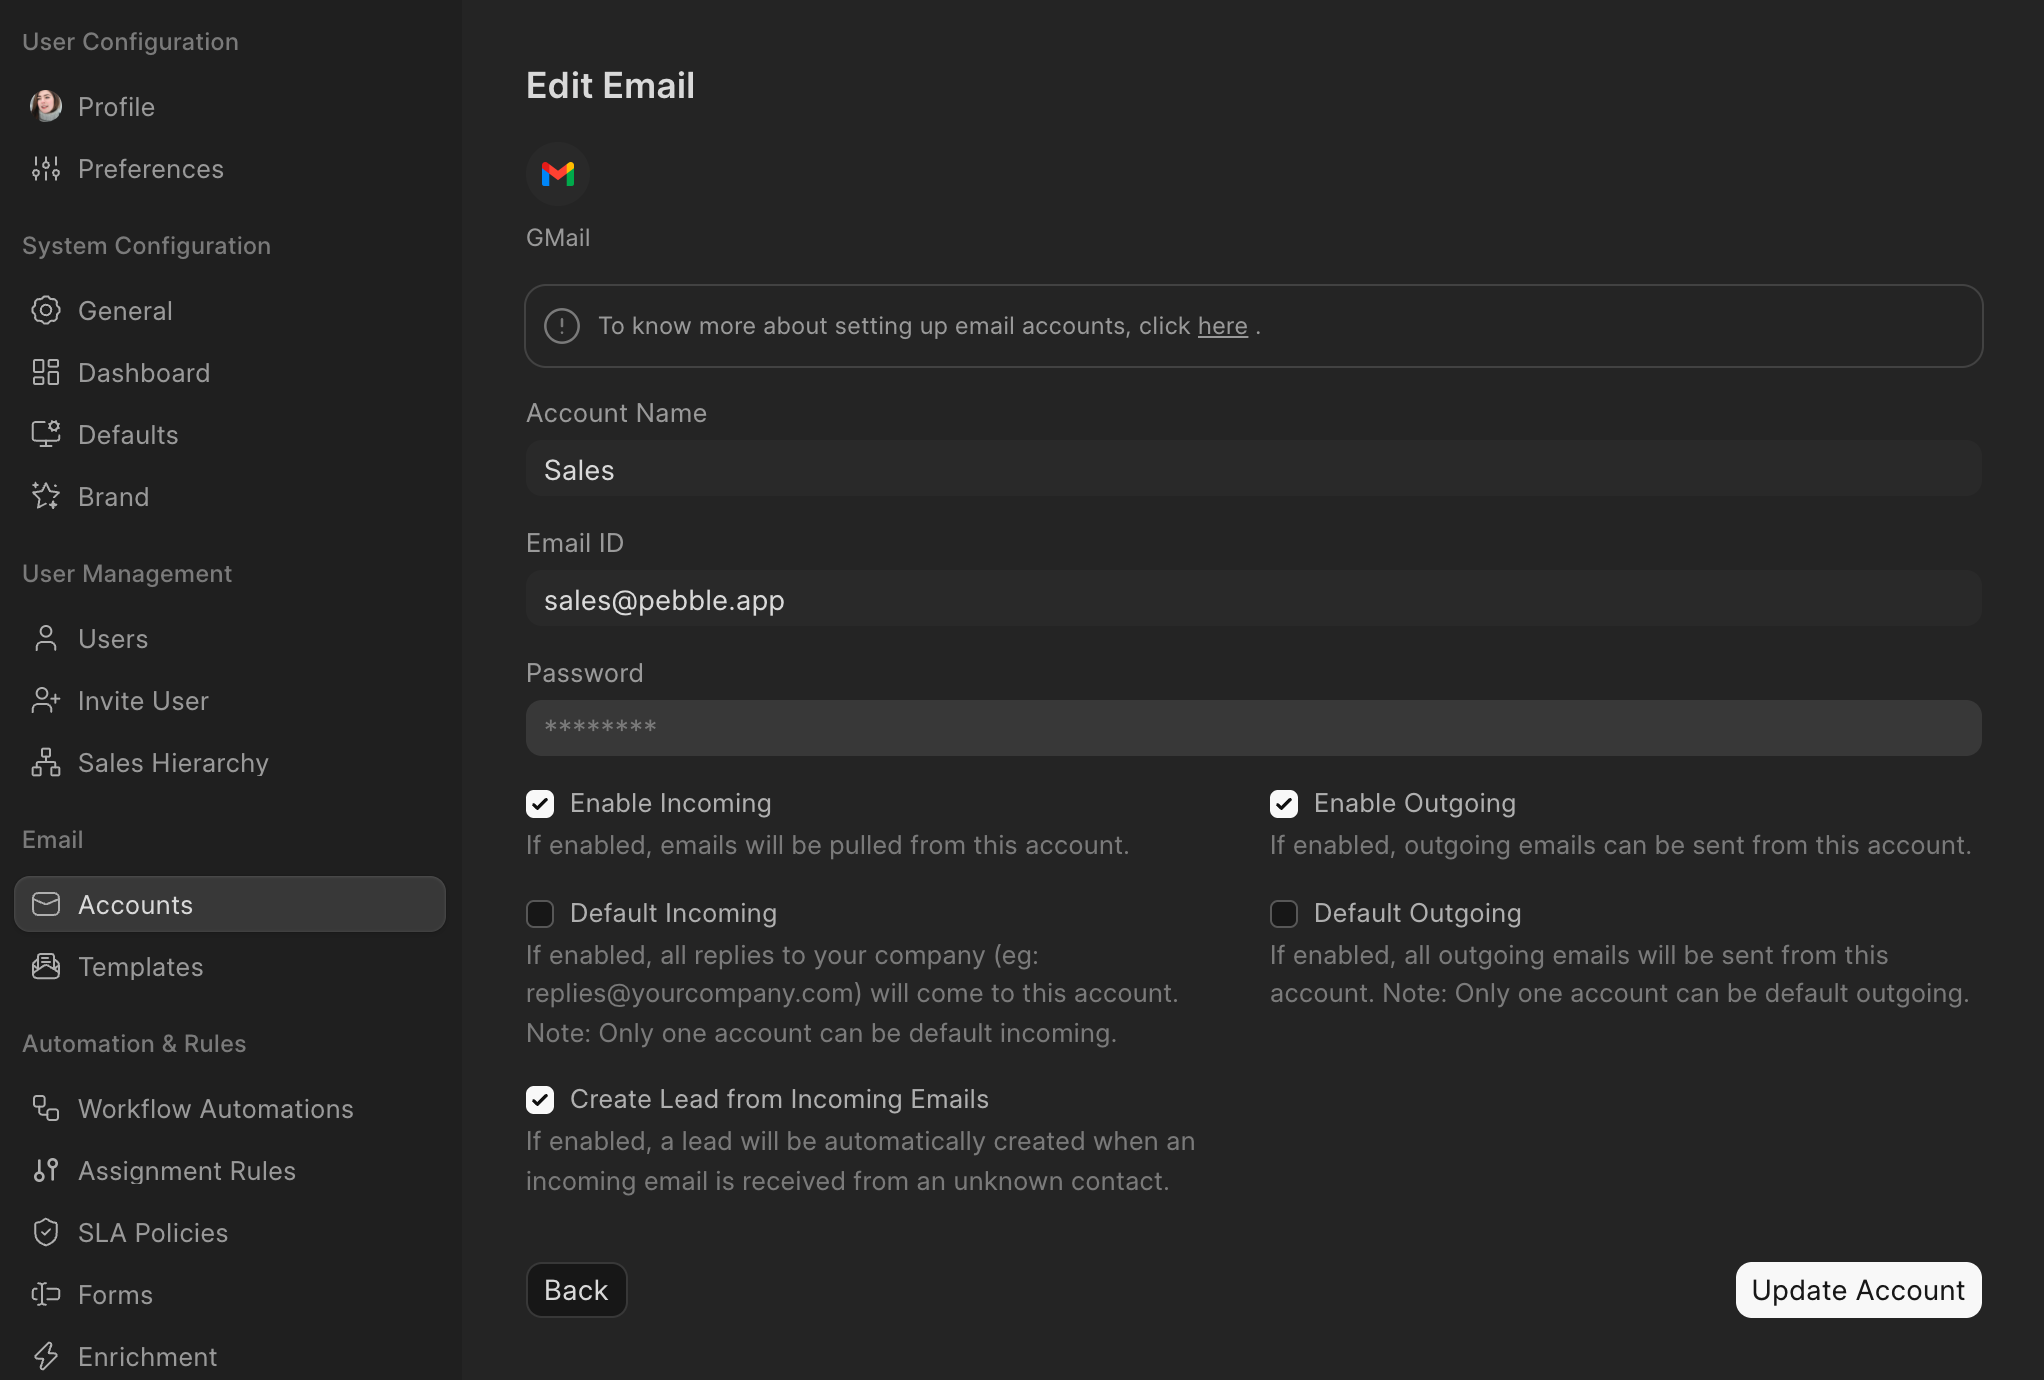This screenshot has width=2044, height=1380.
Task: Open the Workflow Automations icon
Action: point(46,1108)
